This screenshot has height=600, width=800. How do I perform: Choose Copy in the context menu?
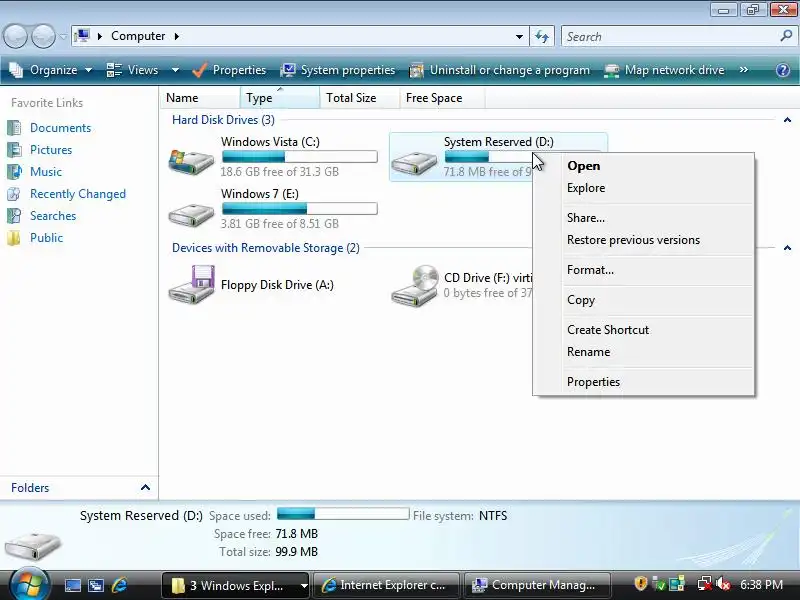[643, 300]
